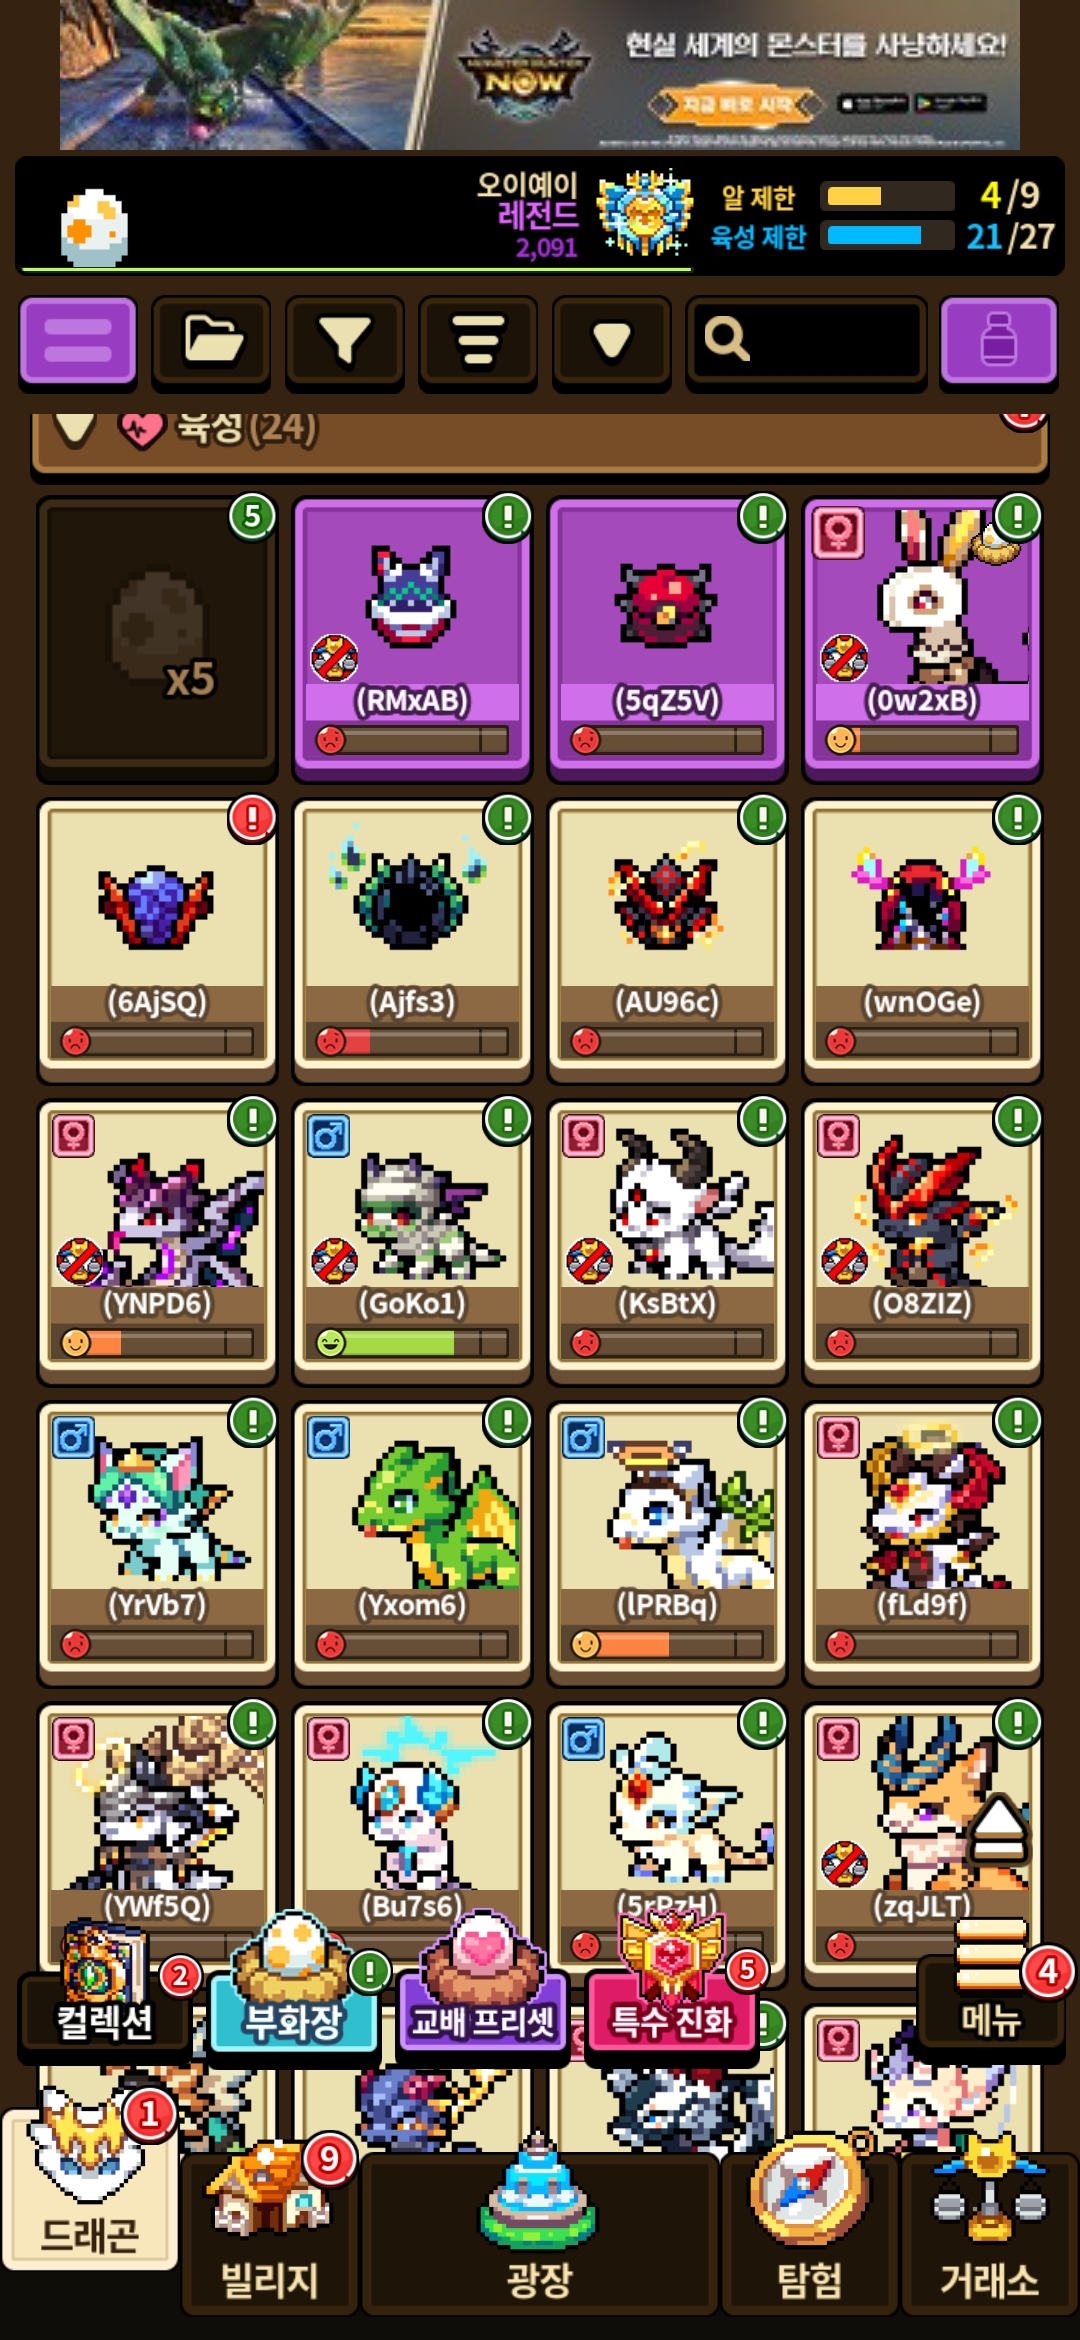Click the red alert on (6AjSQ)
The image size is (1080, 2340).
tap(252, 819)
